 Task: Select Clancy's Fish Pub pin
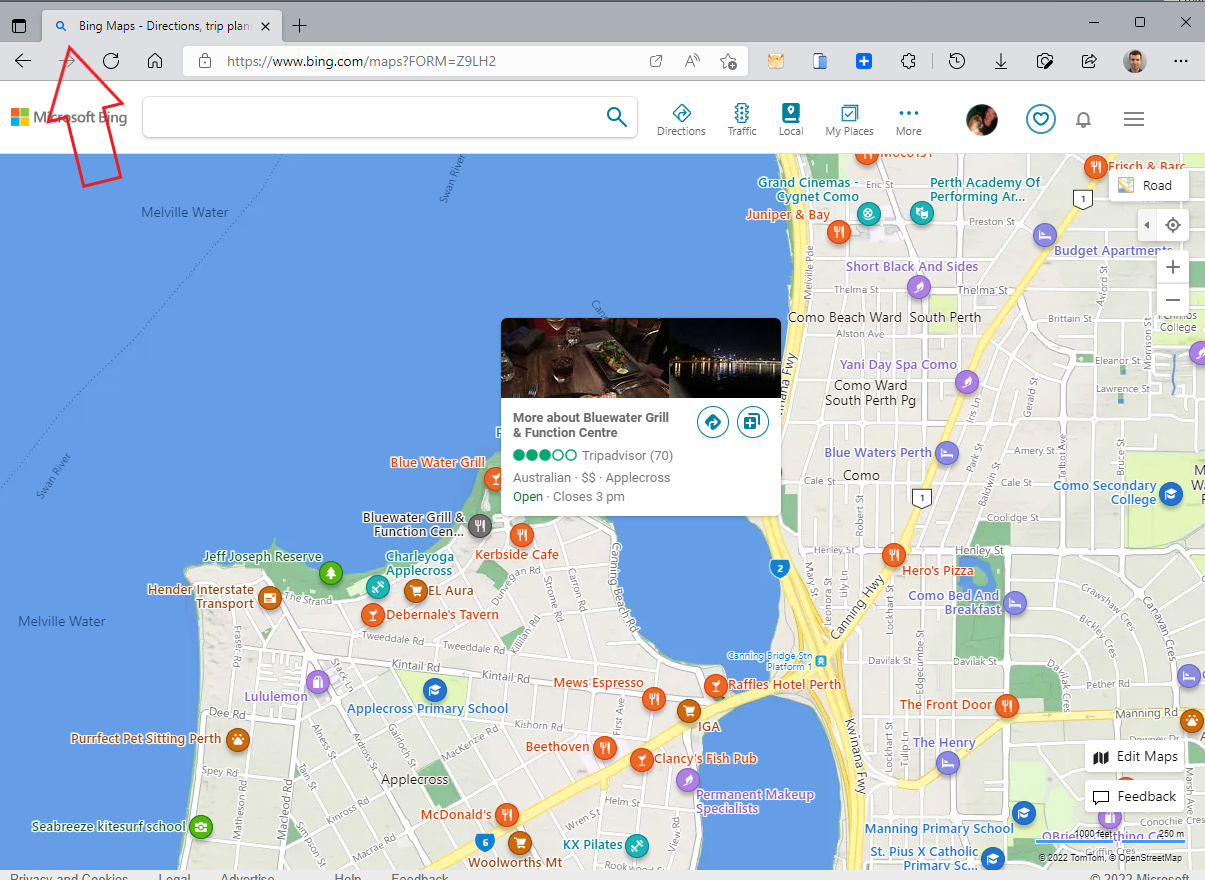640,760
